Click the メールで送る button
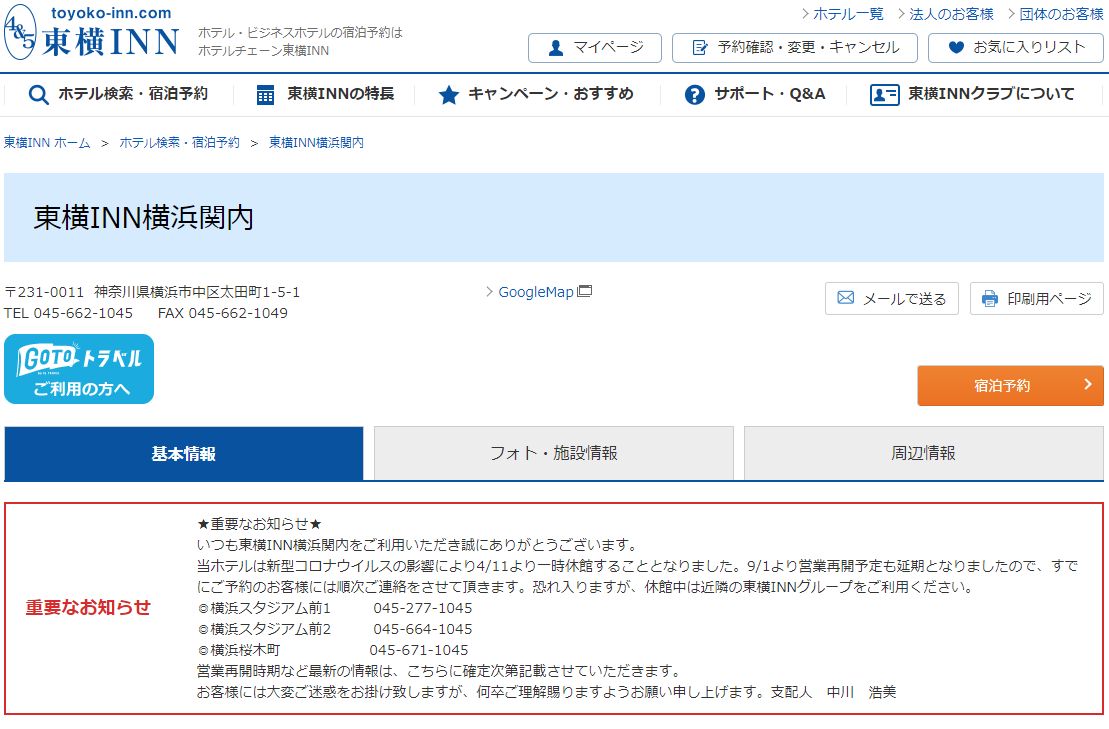This screenshot has width=1109, height=729. pyautogui.click(x=891, y=298)
